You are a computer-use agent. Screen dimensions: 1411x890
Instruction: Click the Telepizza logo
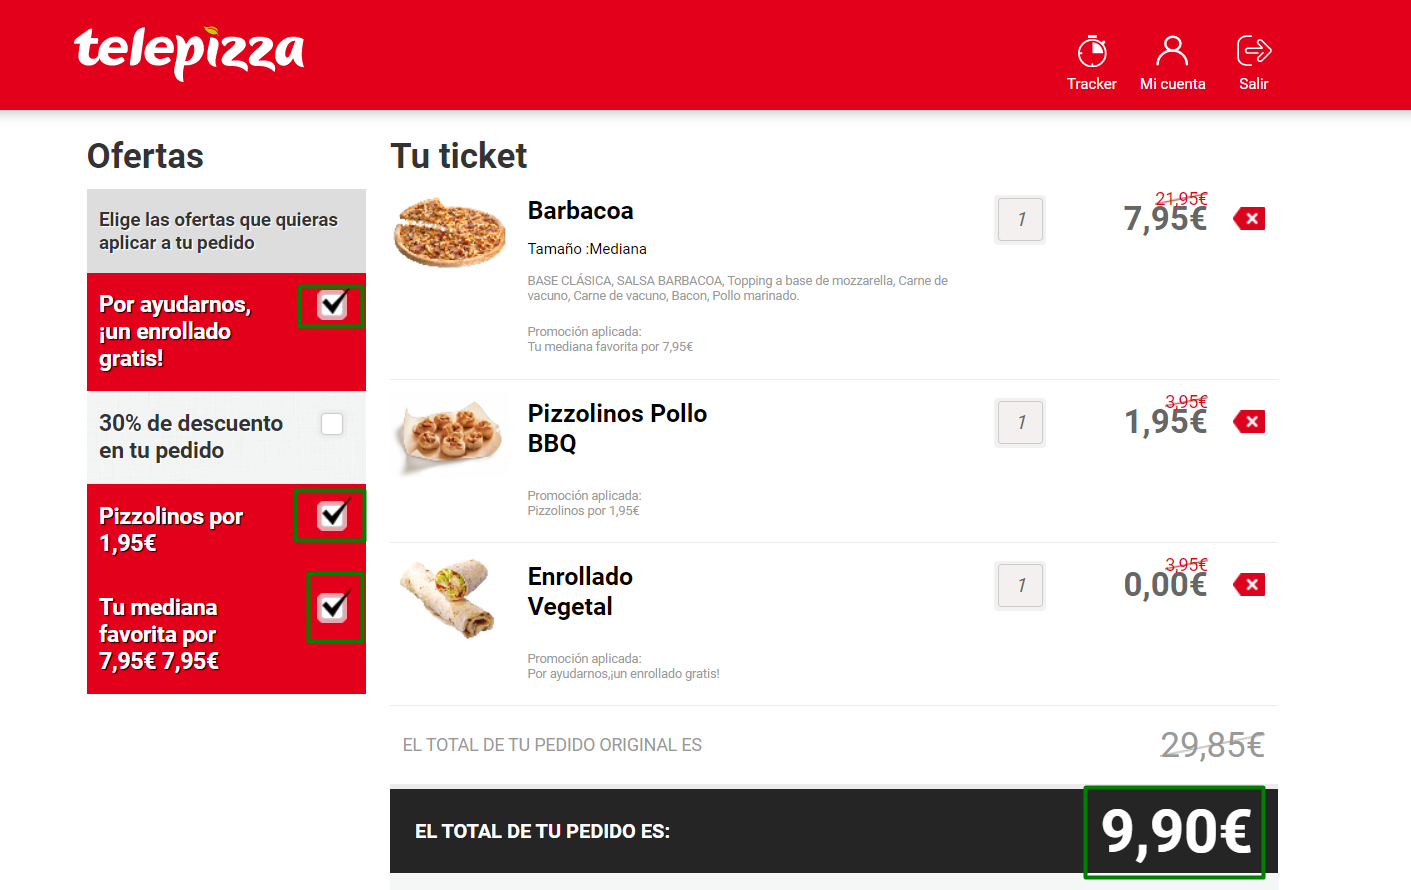[x=189, y=54]
